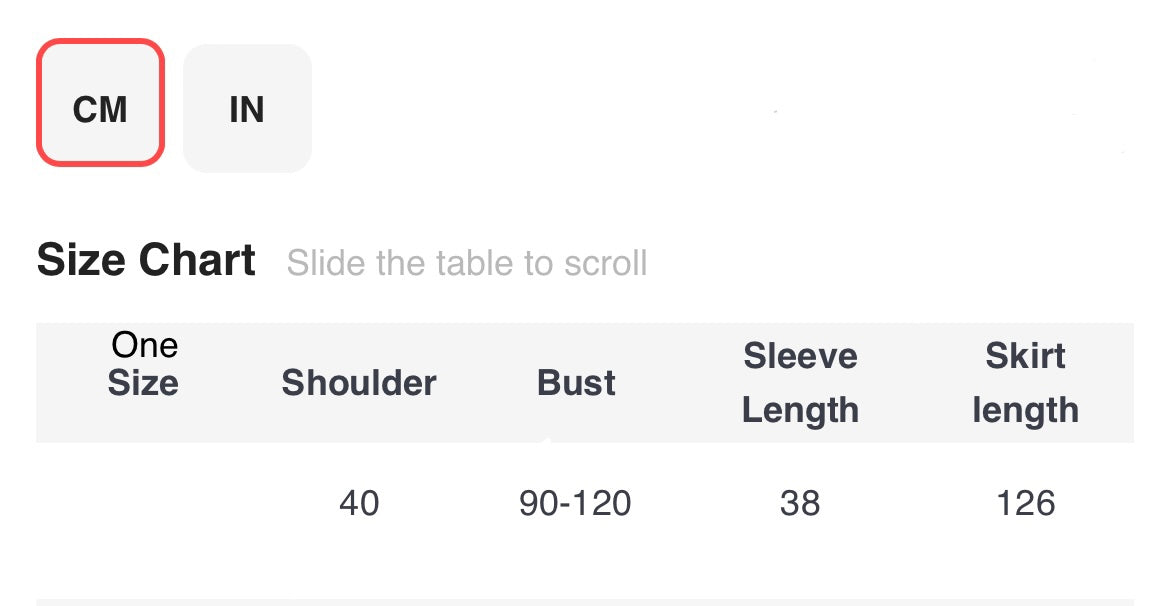Select the Sleeve Length column header
1170x606 pixels.
(800, 383)
